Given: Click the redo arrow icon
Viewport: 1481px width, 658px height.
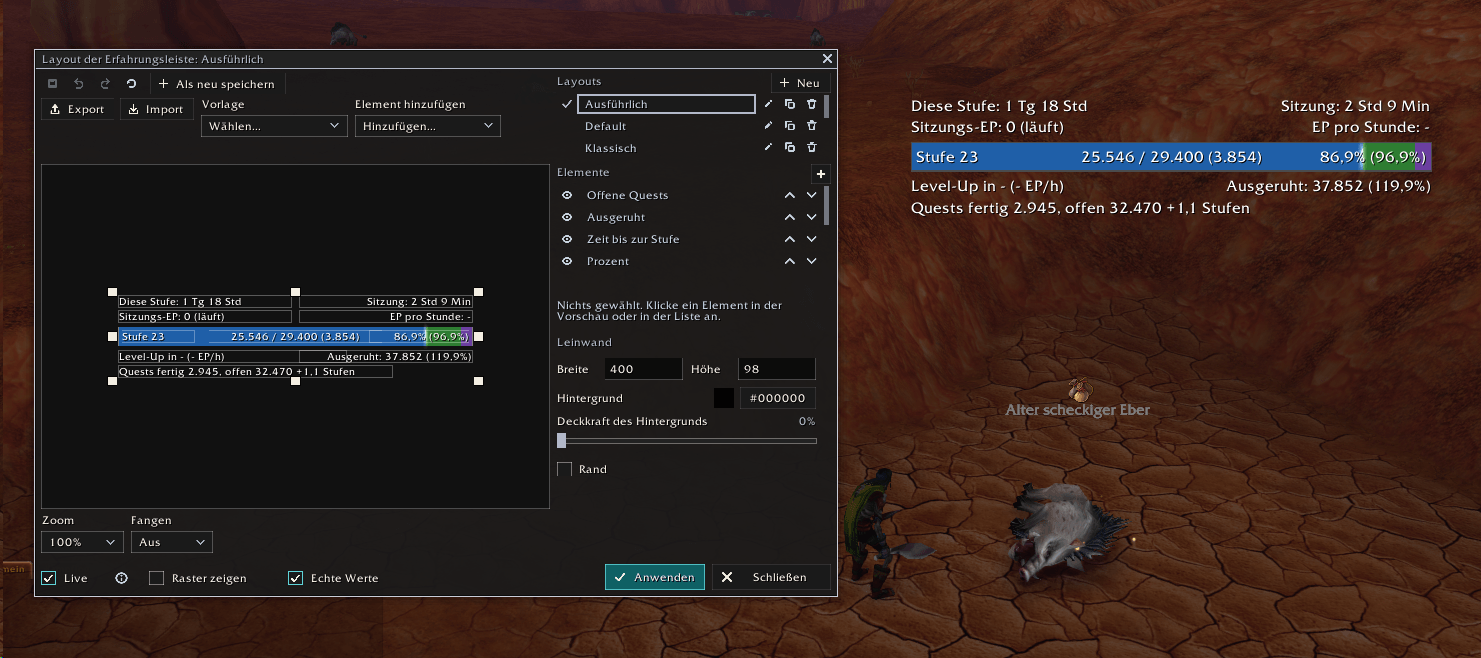Looking at the screenshot, I should 105,84.
